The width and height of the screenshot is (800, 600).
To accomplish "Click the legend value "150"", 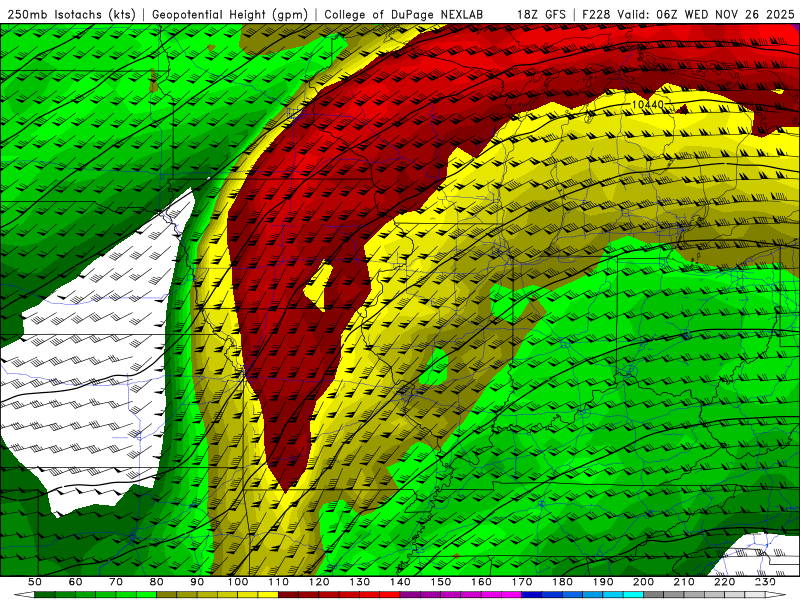I will pos(441,582).
